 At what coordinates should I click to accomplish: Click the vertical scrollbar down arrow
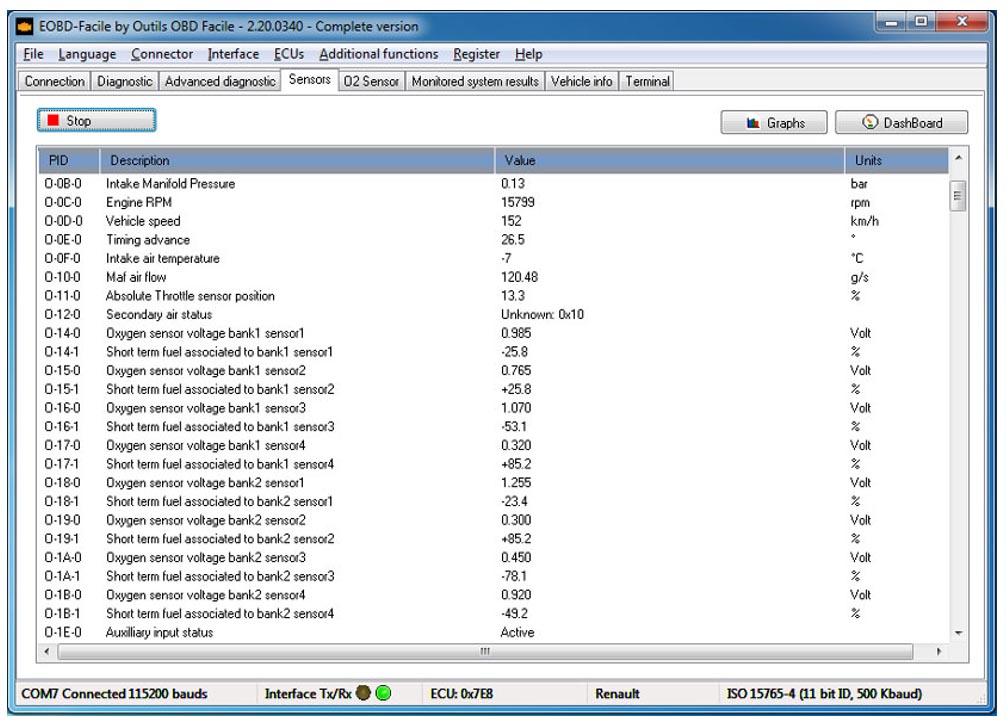(x=960, y=633)
